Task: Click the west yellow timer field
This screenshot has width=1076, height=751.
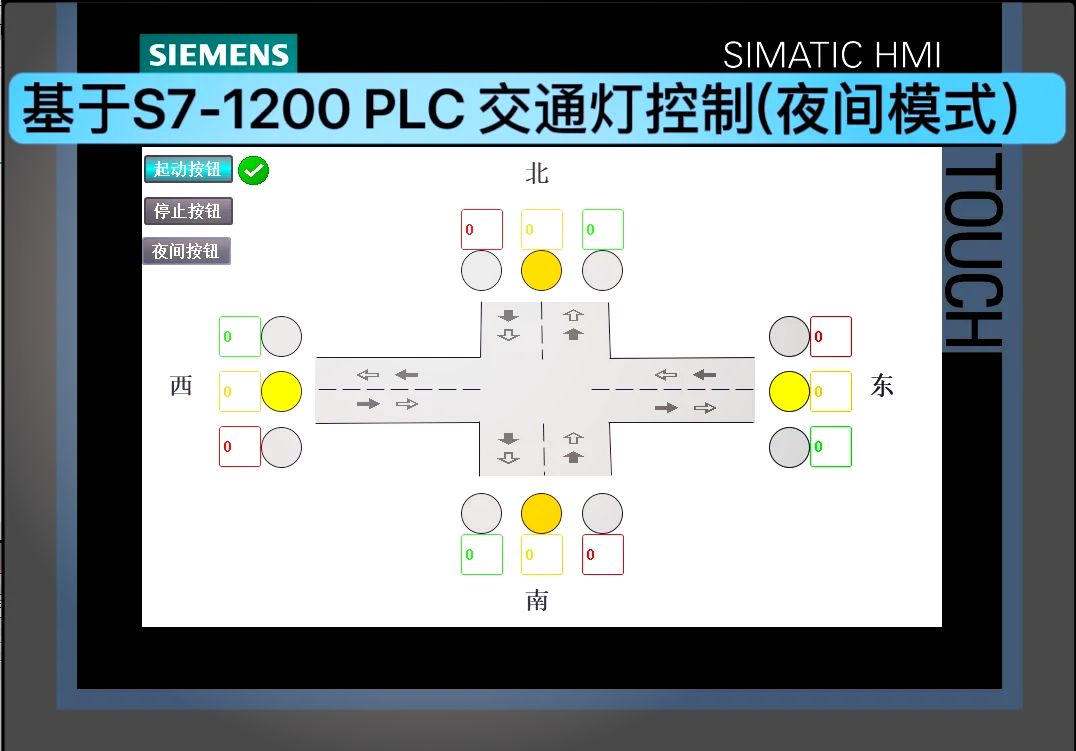Action: coord(239,391)
